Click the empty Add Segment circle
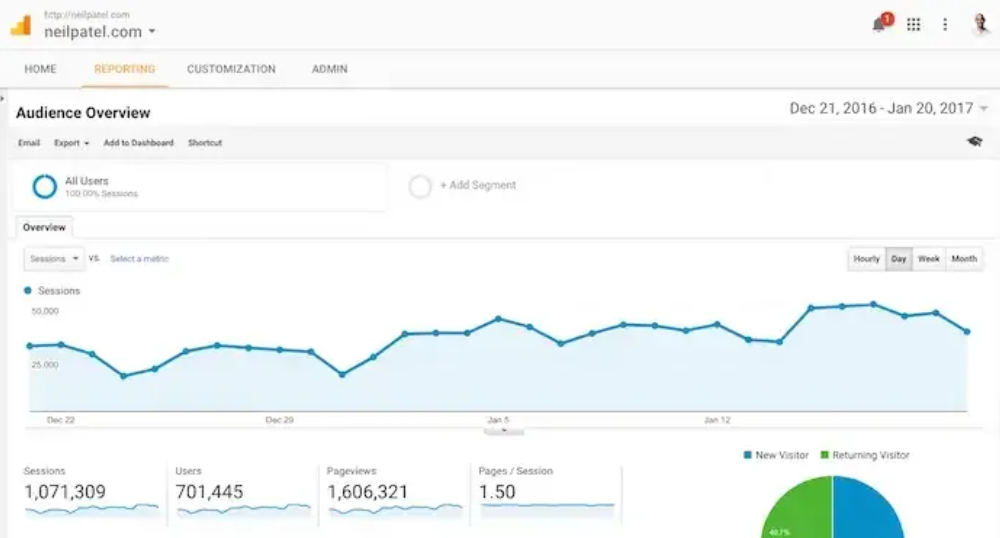 pos(420,186)
